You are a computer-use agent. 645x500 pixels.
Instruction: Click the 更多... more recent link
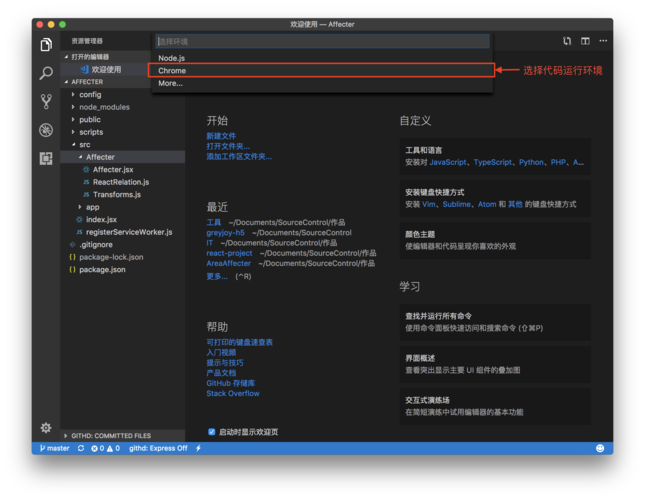(217, 276)
